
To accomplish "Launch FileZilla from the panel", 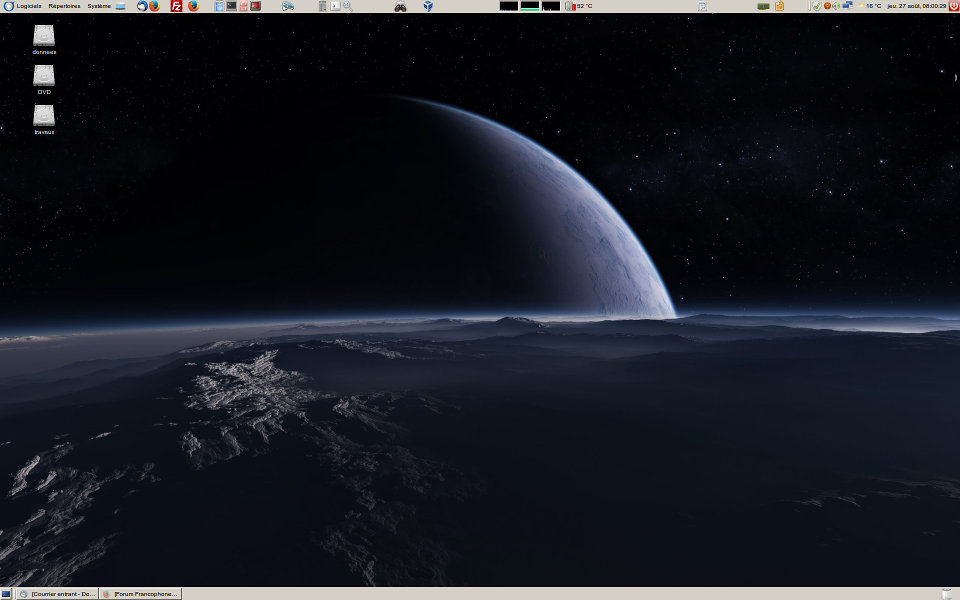I will tap(176, 6).
